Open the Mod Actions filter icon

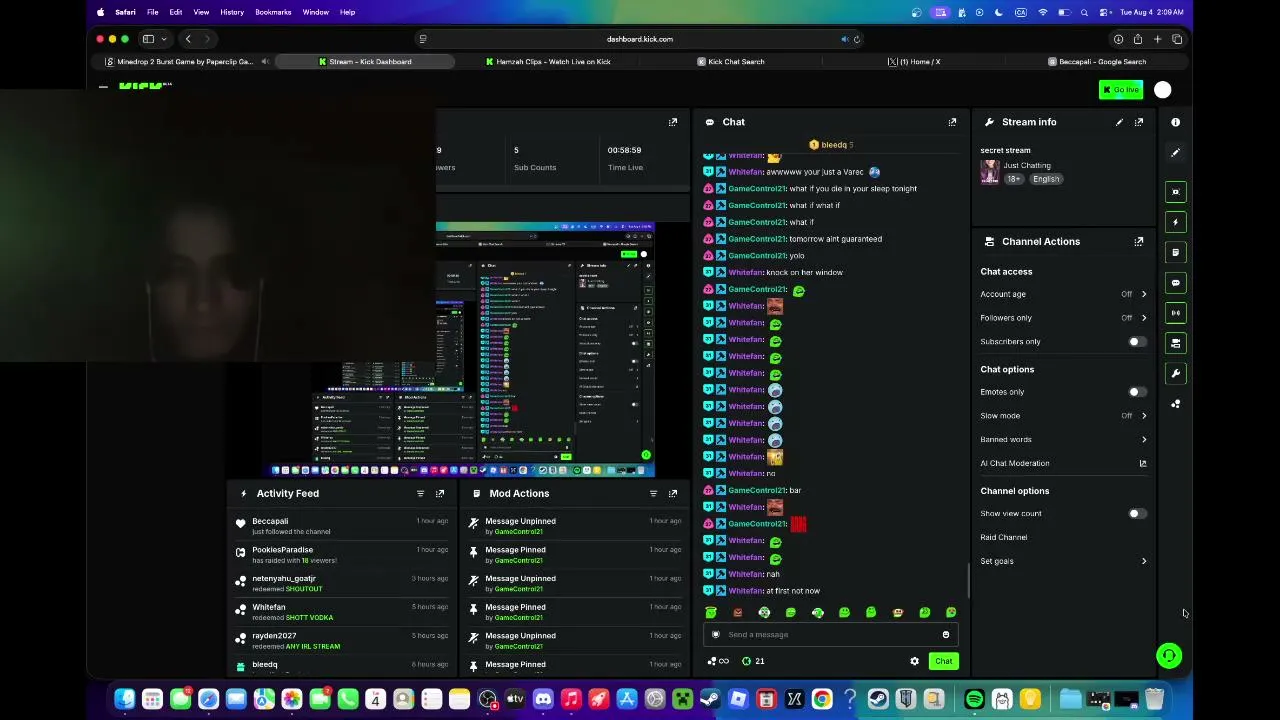653,493
